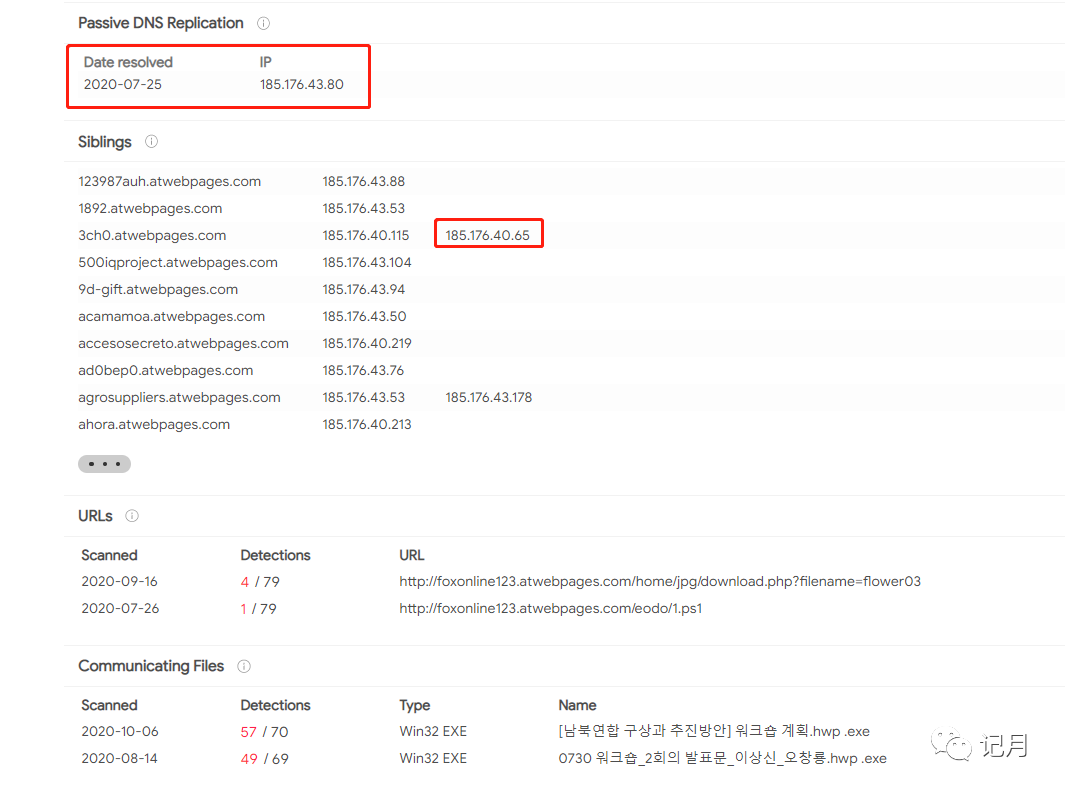Open sibling 1892.atwebpages.com
This screenshot has height=792, width=1065.
150,209
